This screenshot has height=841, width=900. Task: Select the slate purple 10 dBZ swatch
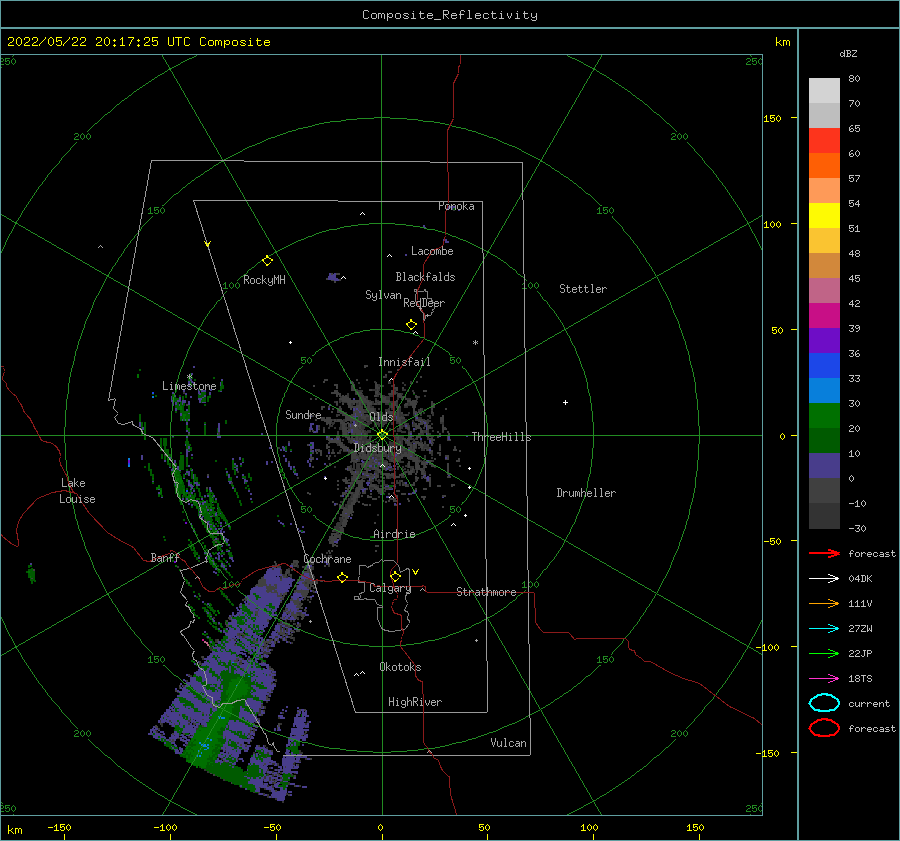pyautogui.click(x=824, y=466)
